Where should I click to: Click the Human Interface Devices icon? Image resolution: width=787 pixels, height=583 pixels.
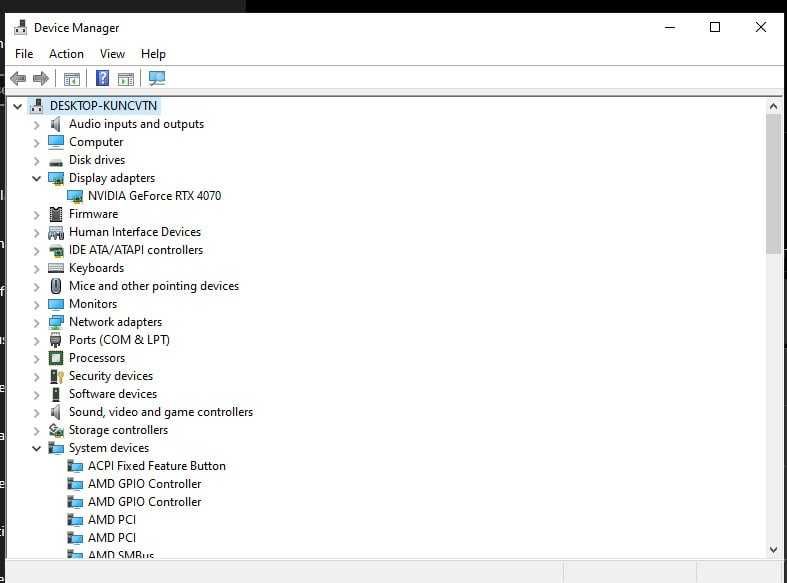pos(56,232)
